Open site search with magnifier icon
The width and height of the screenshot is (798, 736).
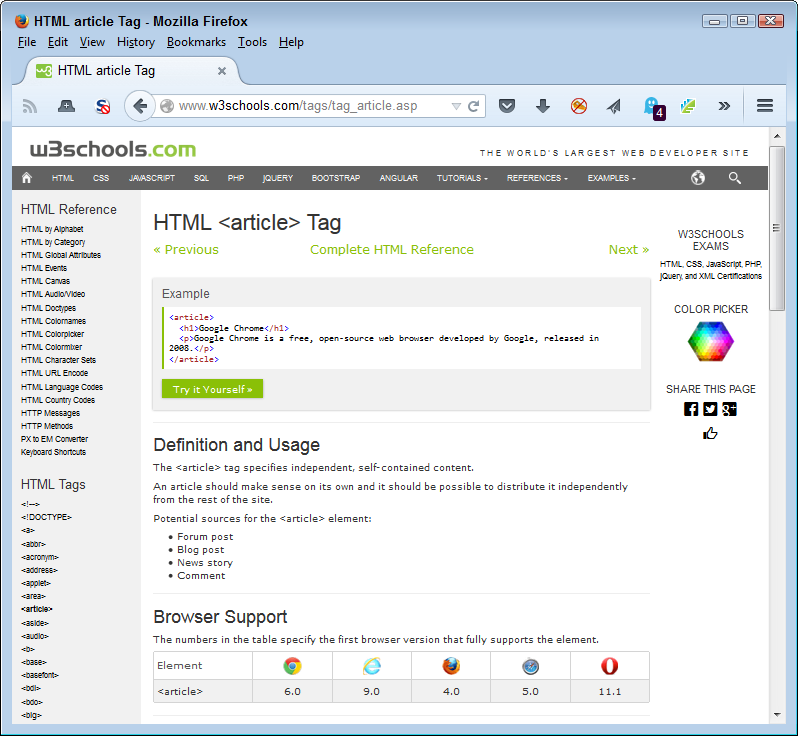click(x=734, y=178)
